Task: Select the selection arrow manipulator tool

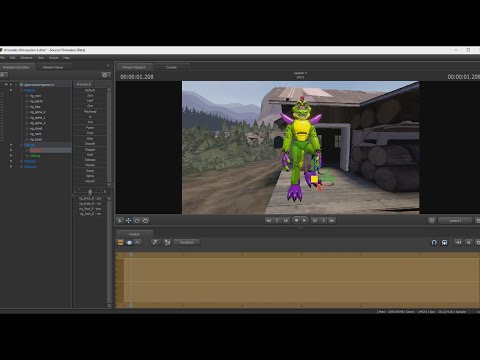Action: [x=120, y=221]
